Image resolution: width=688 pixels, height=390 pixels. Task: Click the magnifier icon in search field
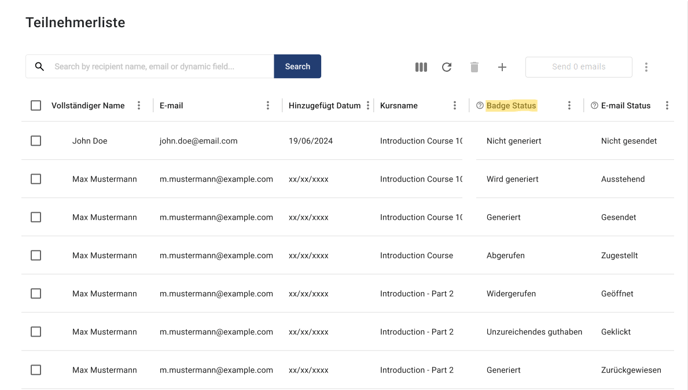point(39,66)
